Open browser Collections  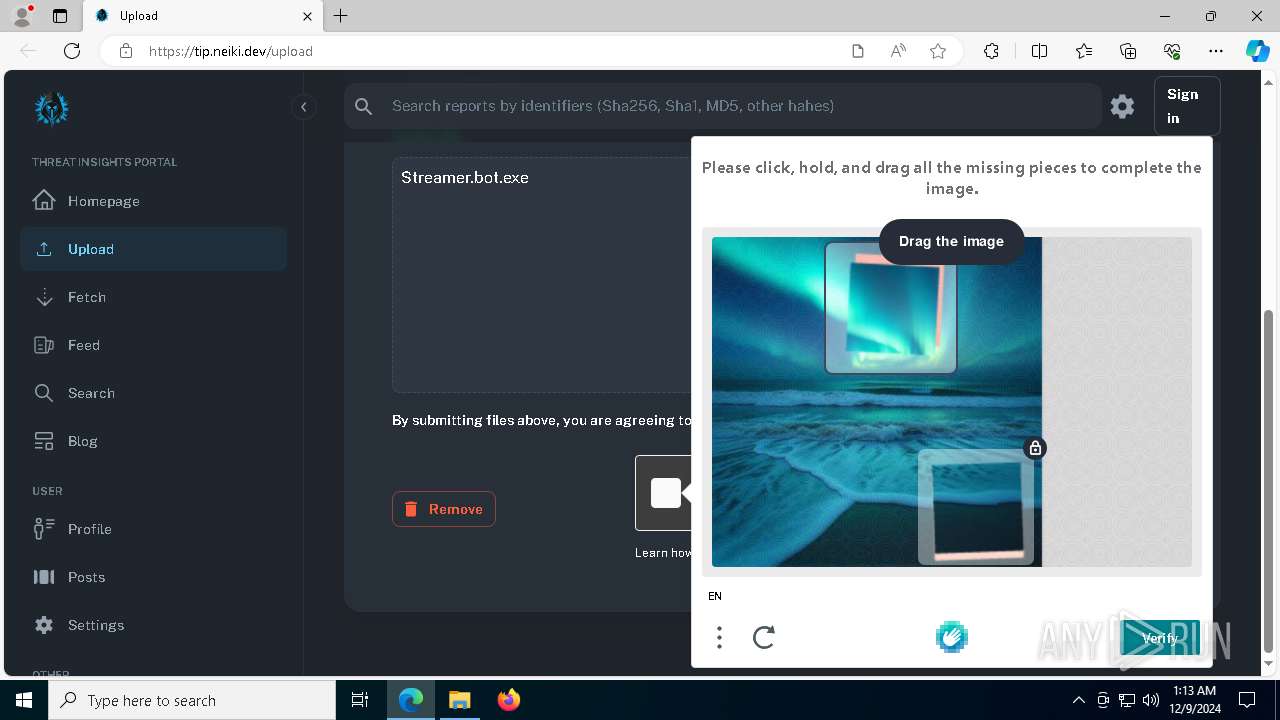(x=1128, y=51)
